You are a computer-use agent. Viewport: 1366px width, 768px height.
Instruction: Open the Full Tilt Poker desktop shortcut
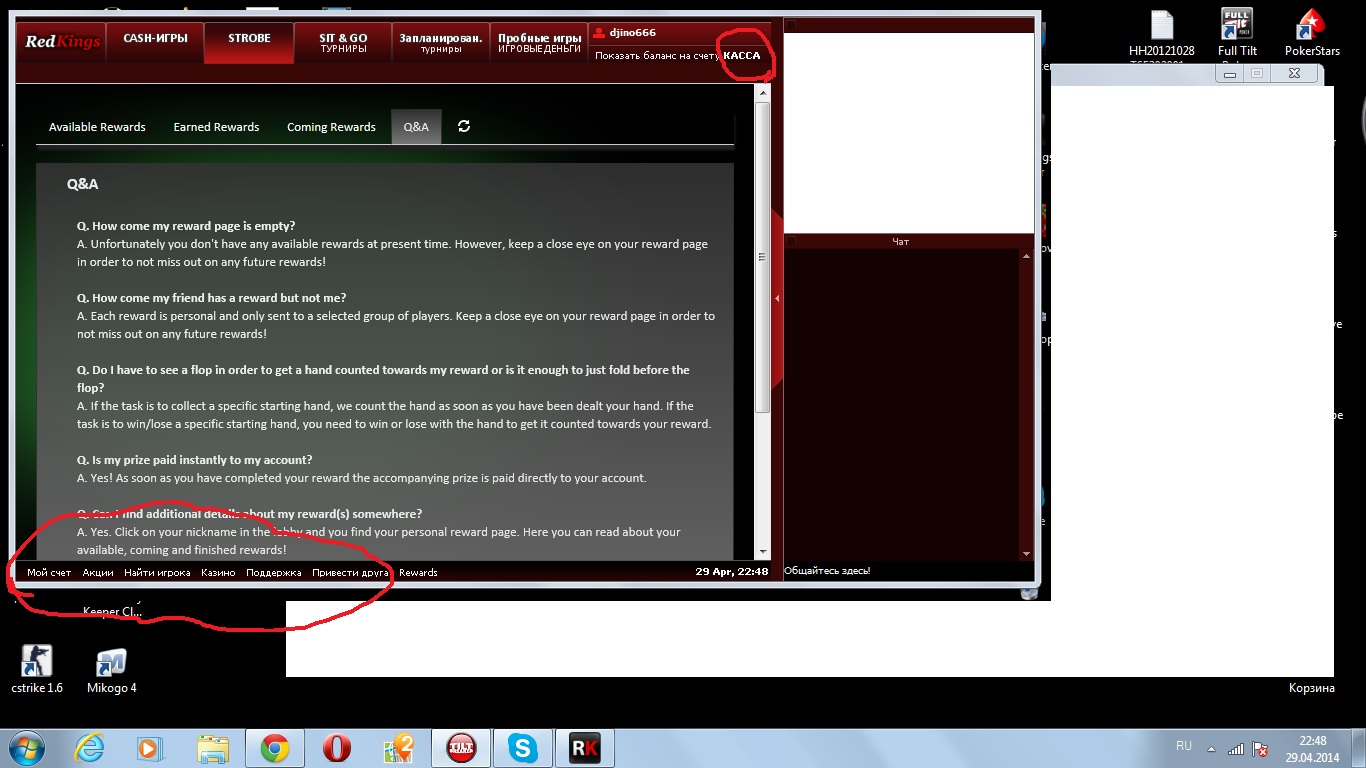[x=1237, y=32]
